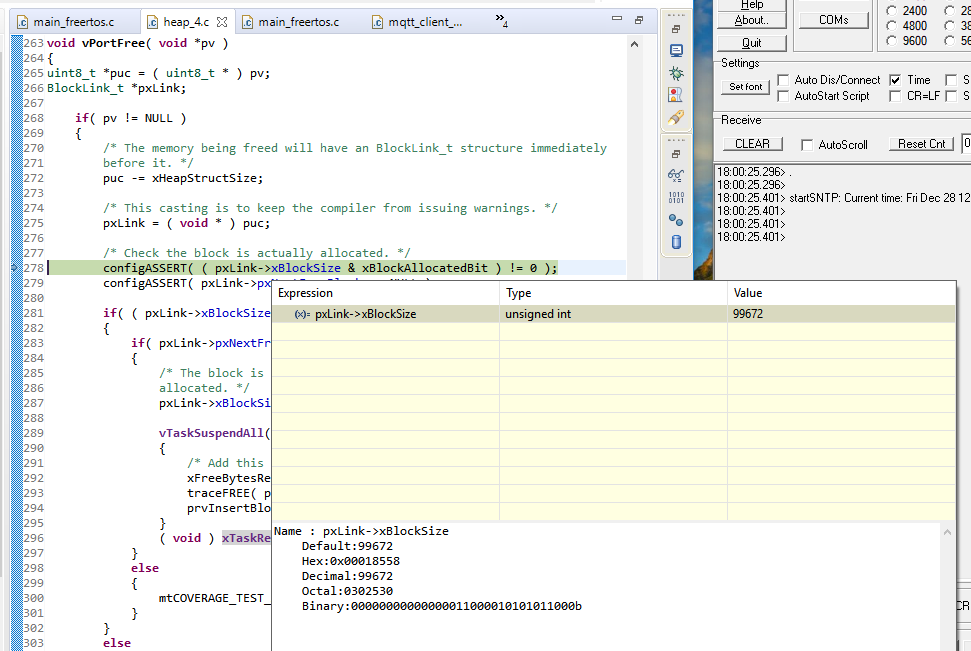Click the green bug Debug view icon
The width and height of the screenshot is (971, 651).
676,73
